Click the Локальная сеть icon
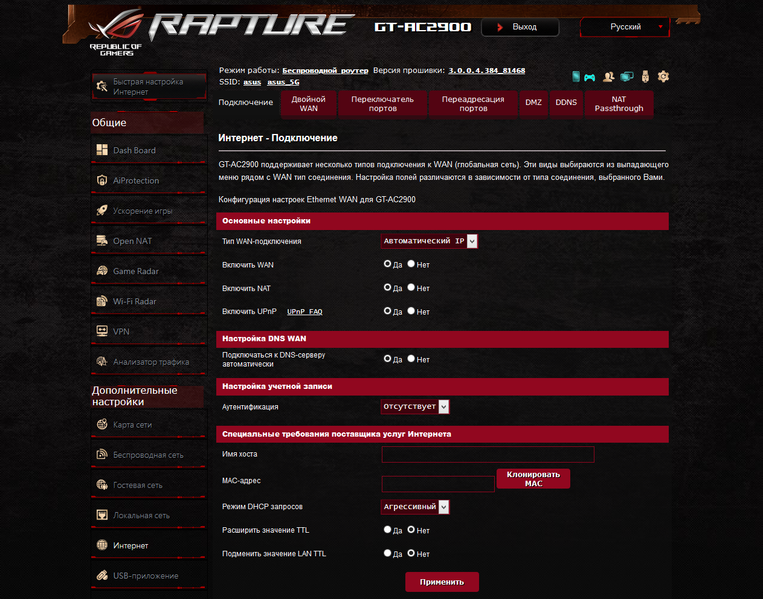The image size is (763, 599). (x=102, y=515)
